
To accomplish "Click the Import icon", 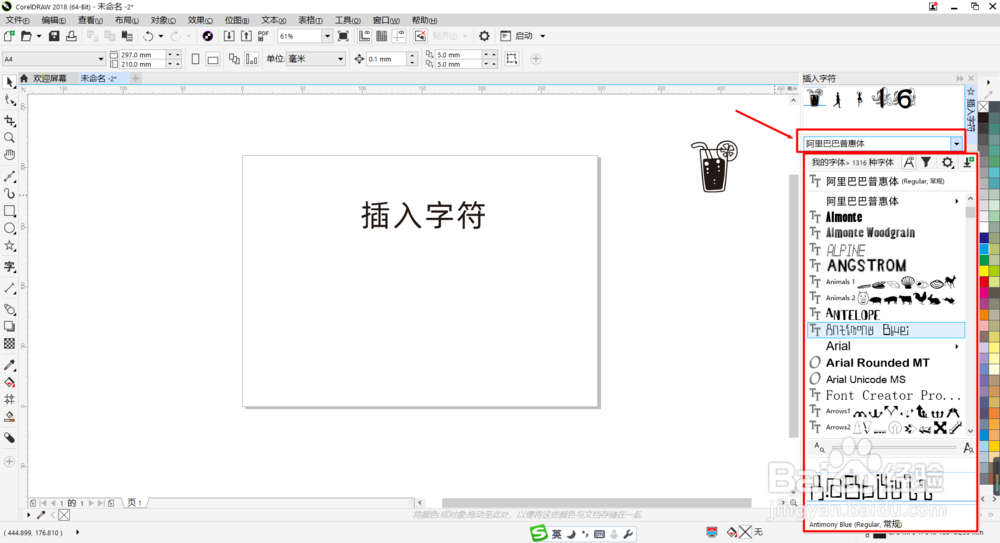I will click(x=229, y=36).
